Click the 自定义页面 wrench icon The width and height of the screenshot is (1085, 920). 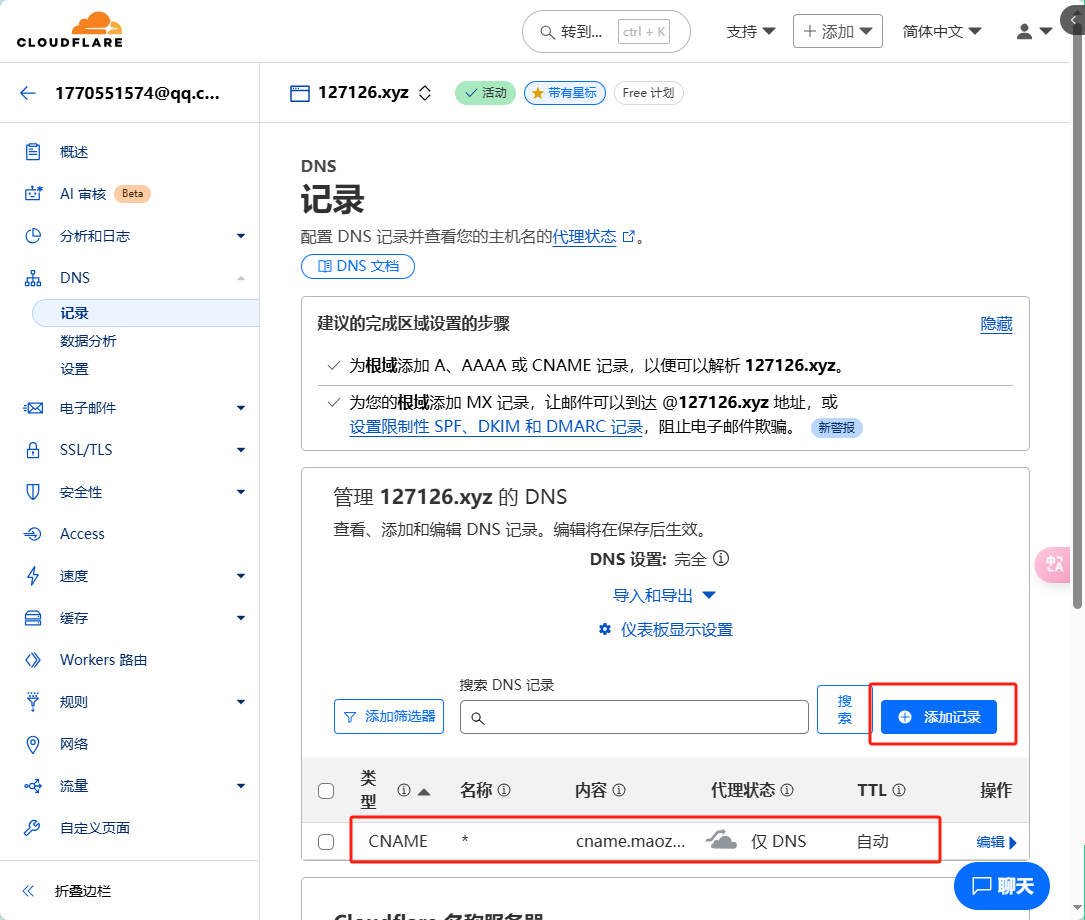[33, 828]
